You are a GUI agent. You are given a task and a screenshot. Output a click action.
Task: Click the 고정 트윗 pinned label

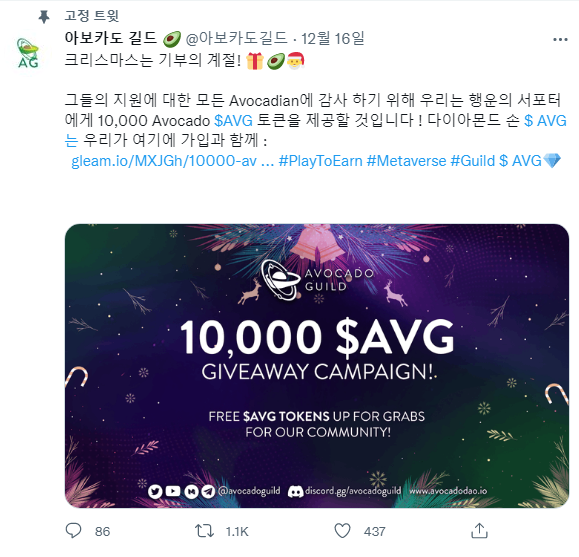click(92, 16)
